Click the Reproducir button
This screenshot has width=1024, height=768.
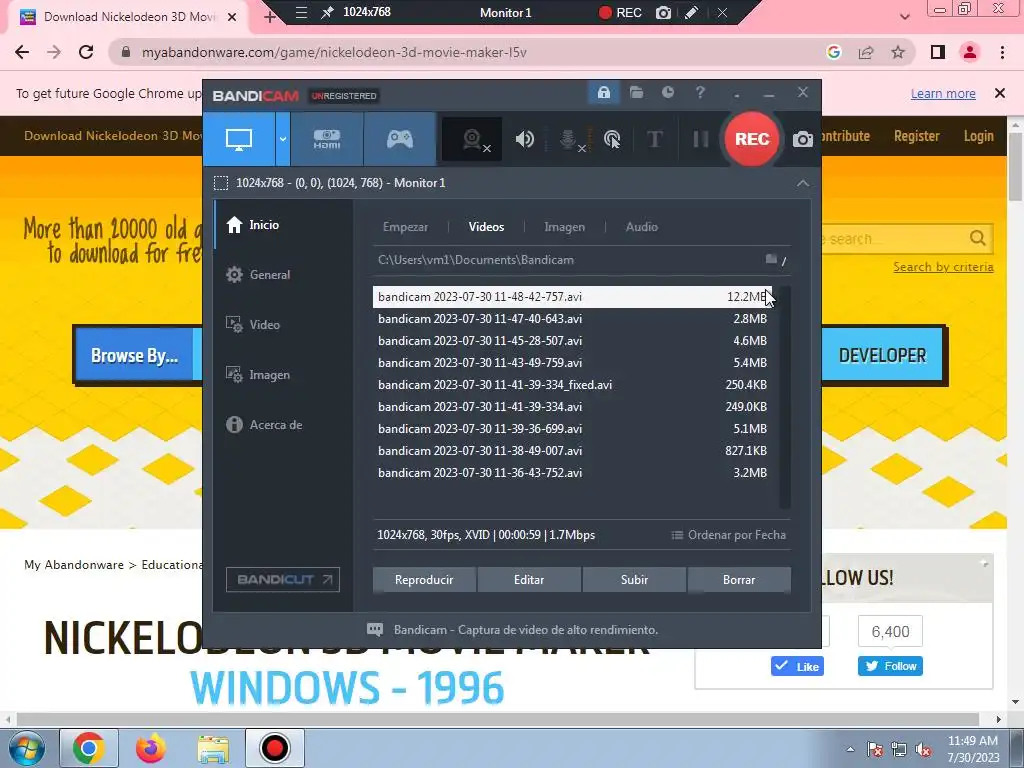click(x=424, y=580)
